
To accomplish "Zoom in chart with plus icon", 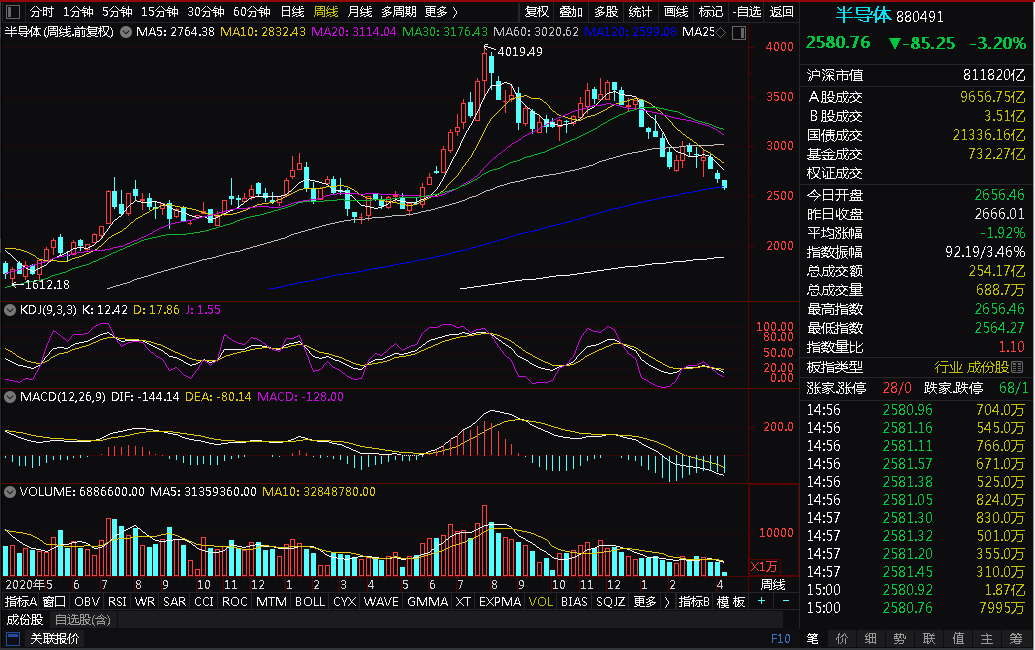I will pyautogui.click(x=762, y=601).
